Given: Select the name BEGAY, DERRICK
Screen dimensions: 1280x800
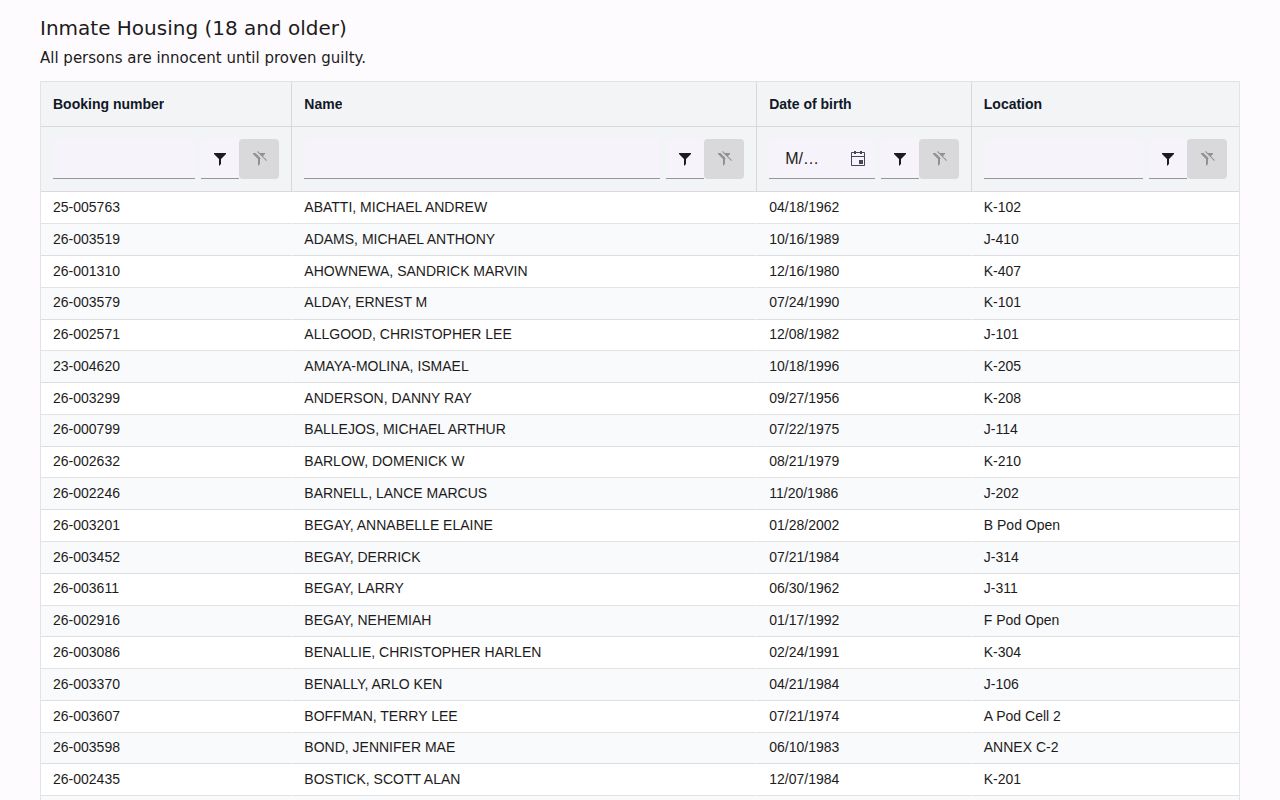Looking at the screenshot, I should click(x=362, y=557).
